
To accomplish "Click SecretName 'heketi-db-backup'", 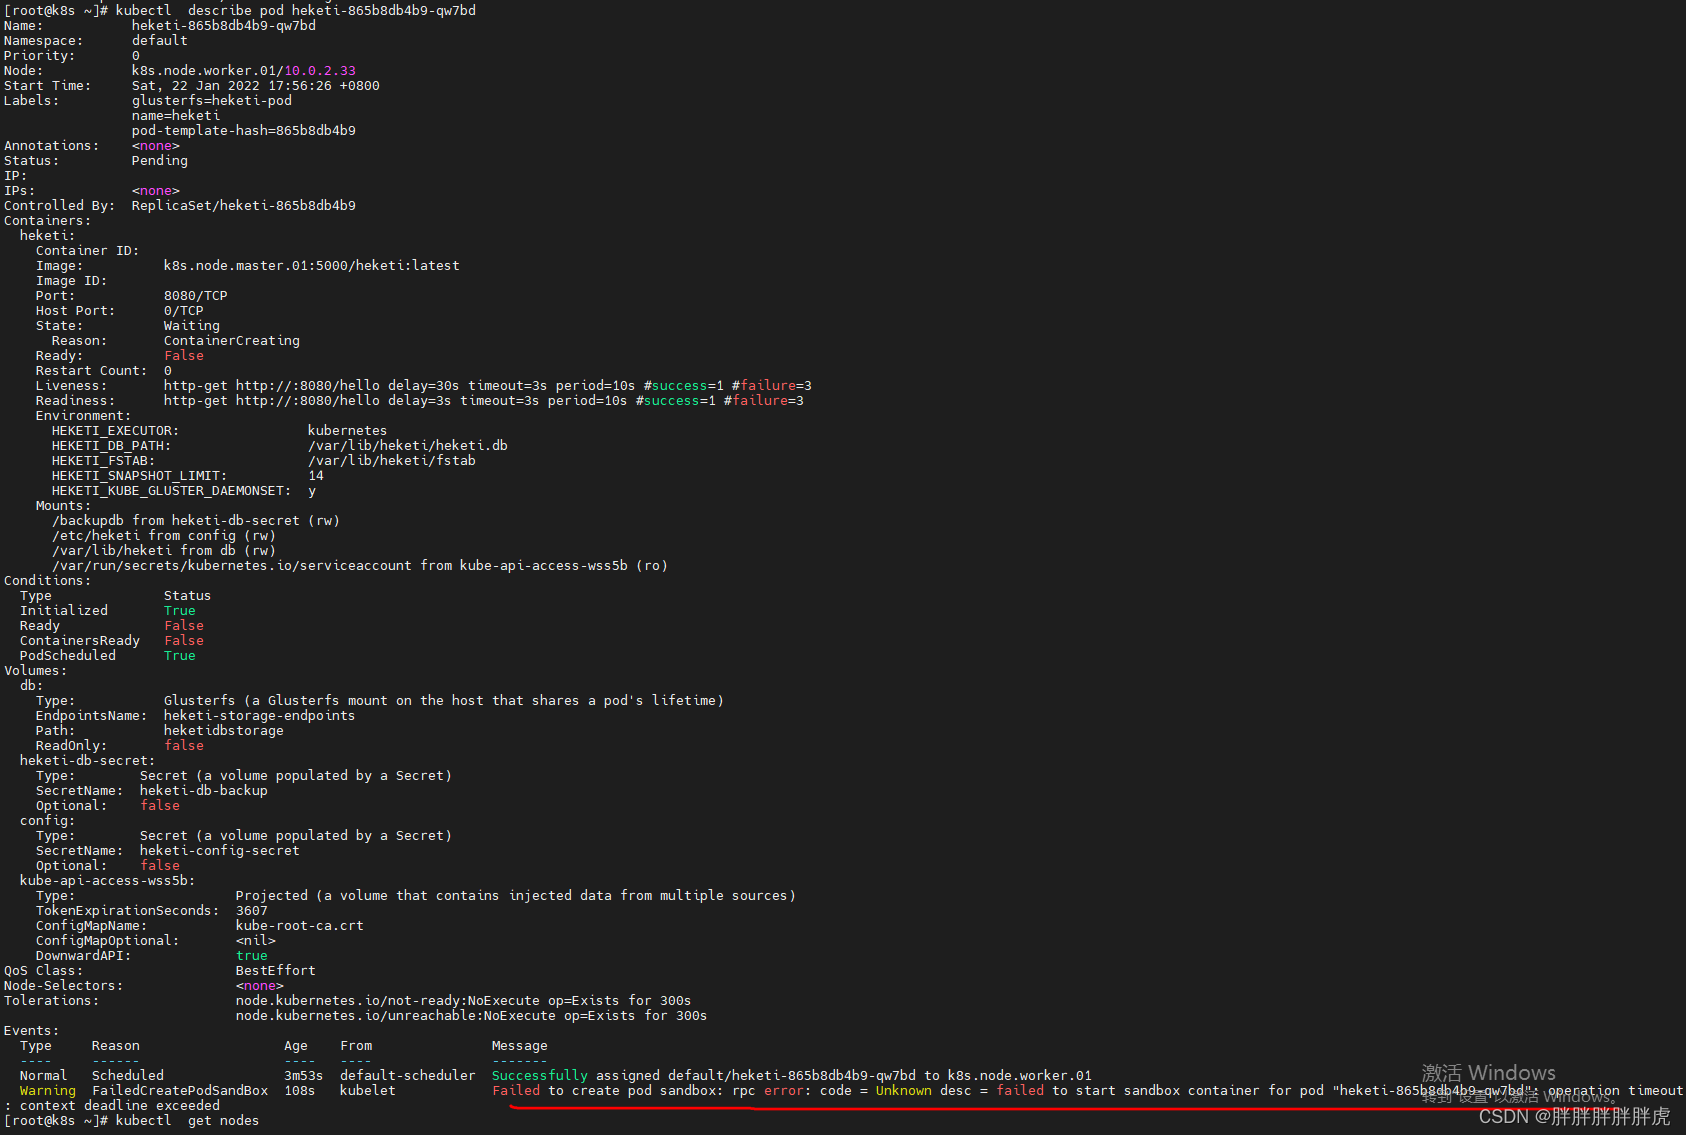I will point(204,791).
